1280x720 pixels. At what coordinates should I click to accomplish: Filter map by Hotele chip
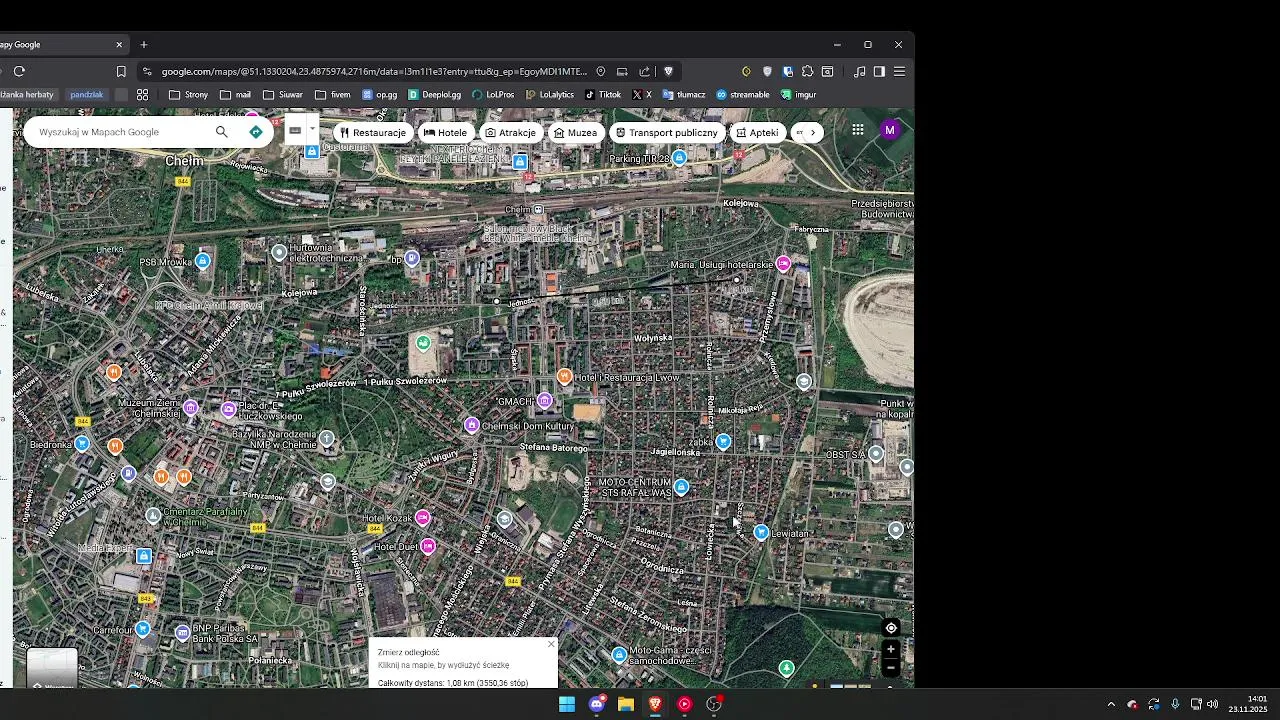[x=445, y=132]
